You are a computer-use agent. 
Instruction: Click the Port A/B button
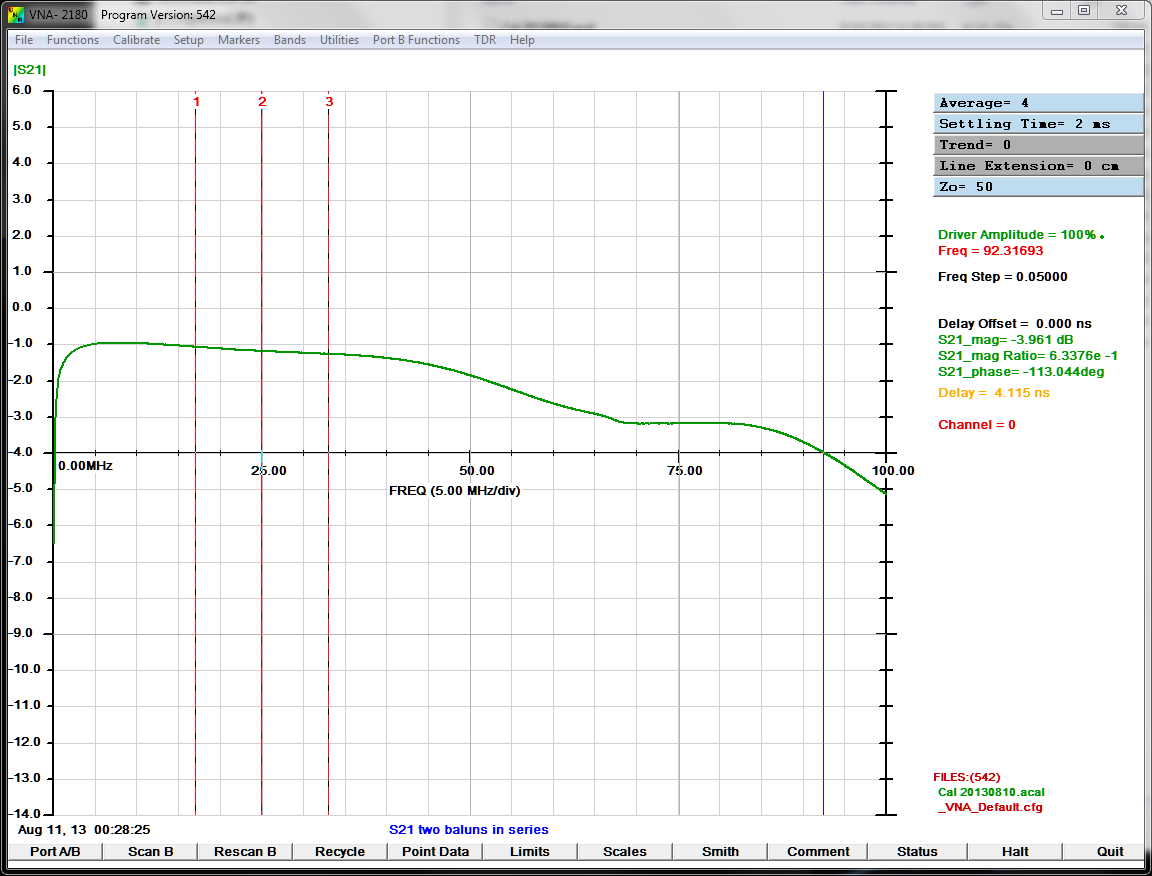coord(55,852)
